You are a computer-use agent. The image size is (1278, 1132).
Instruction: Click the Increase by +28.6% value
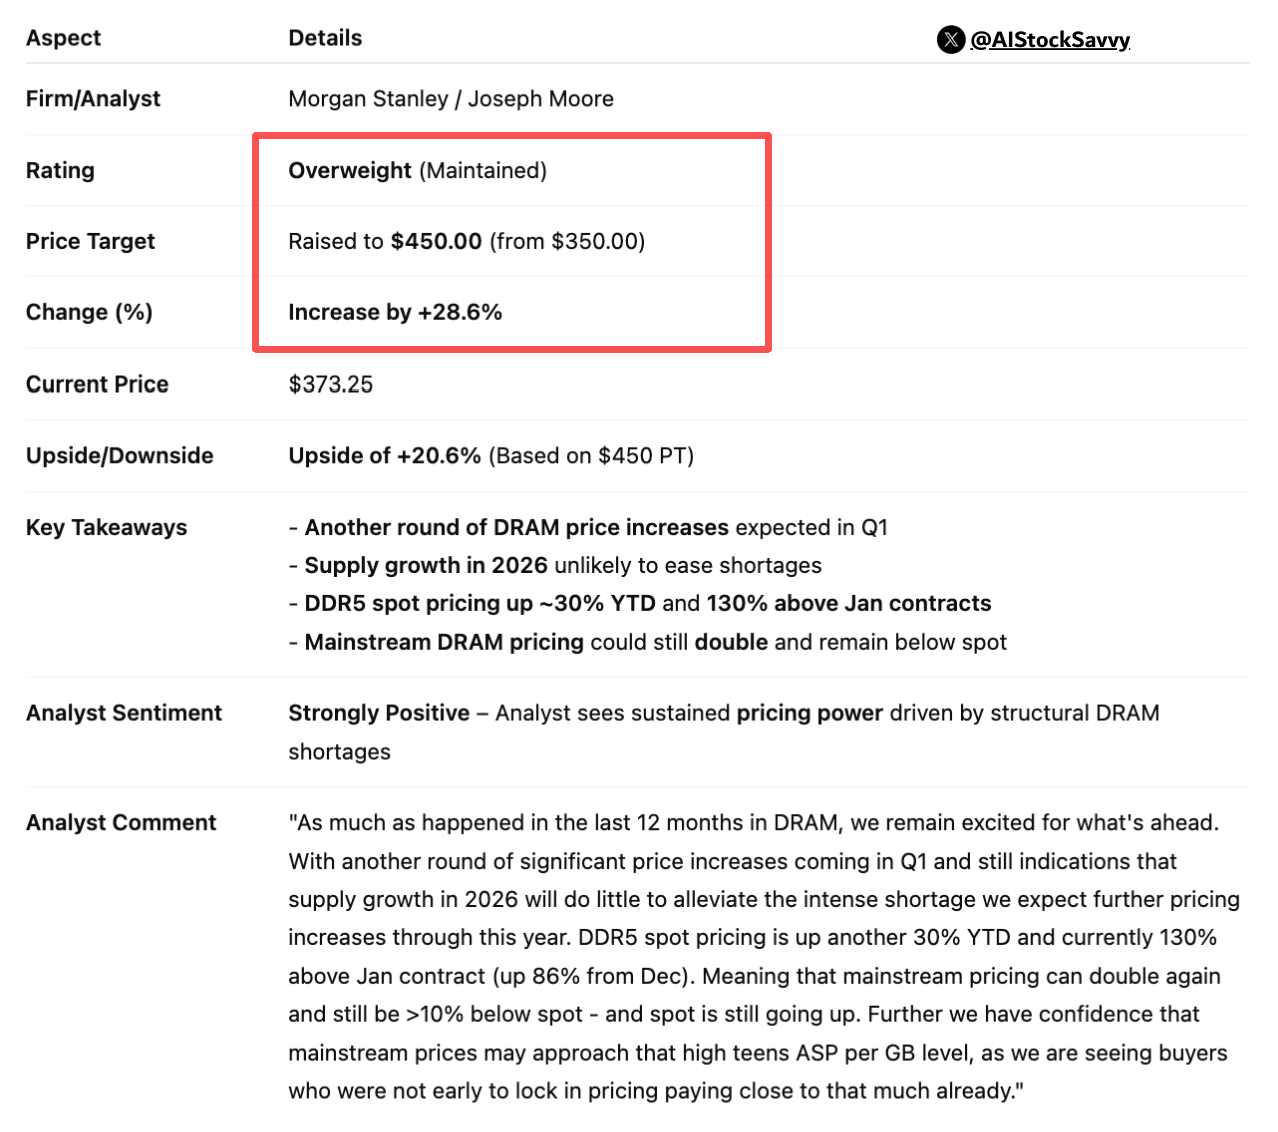[x=395, y=312]
